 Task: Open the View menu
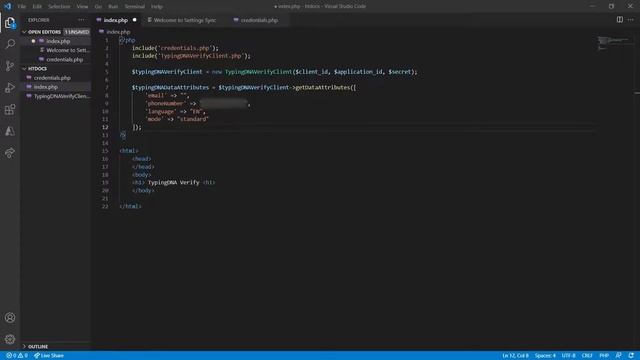click(x=82, y=7)
